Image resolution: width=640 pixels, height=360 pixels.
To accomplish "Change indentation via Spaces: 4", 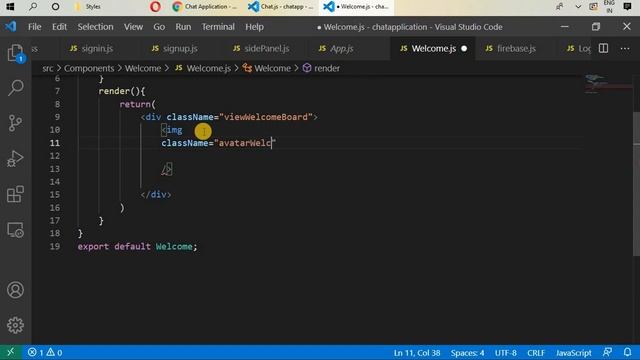I will (467, 352).
